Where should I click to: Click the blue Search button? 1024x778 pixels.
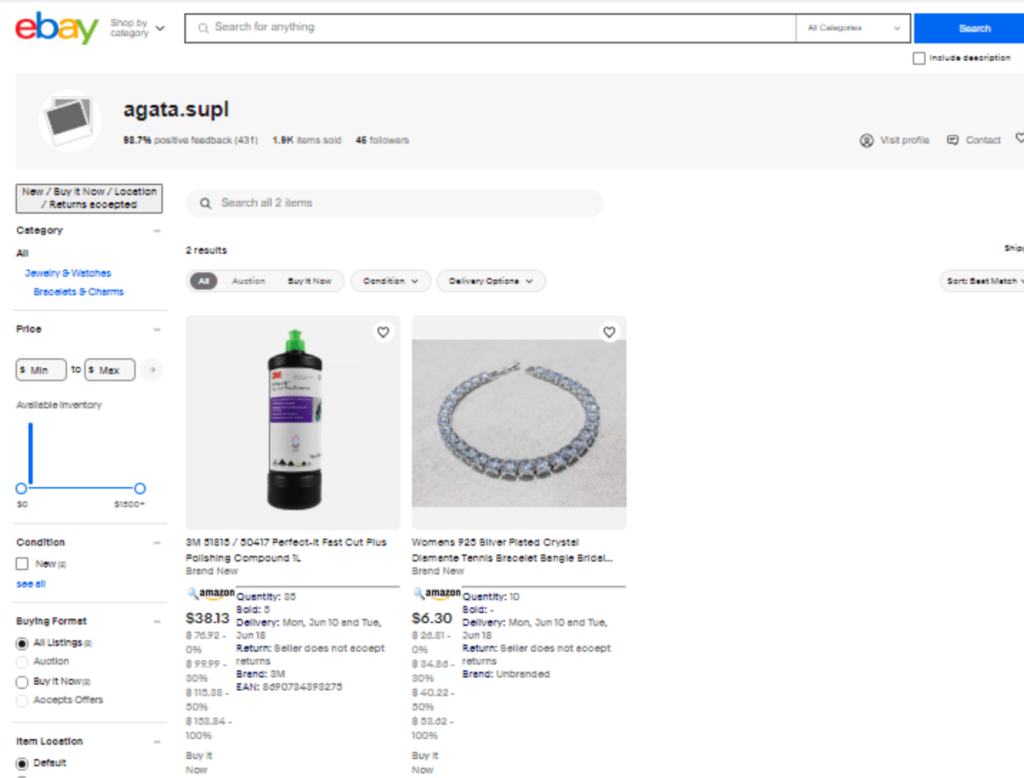pyautogui.click(x=971, y=28)
